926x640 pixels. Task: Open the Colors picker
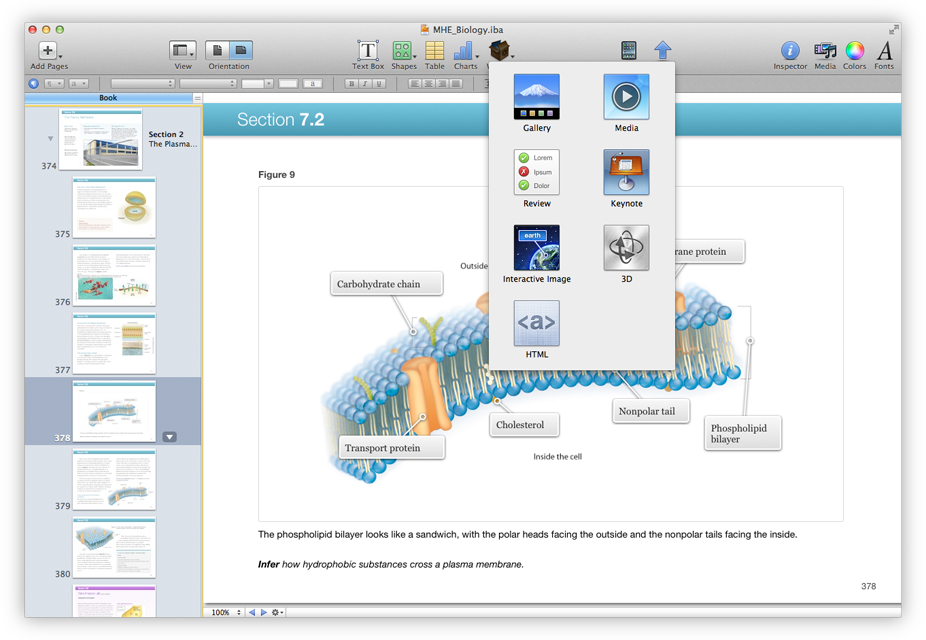click(x=854, y=51)
